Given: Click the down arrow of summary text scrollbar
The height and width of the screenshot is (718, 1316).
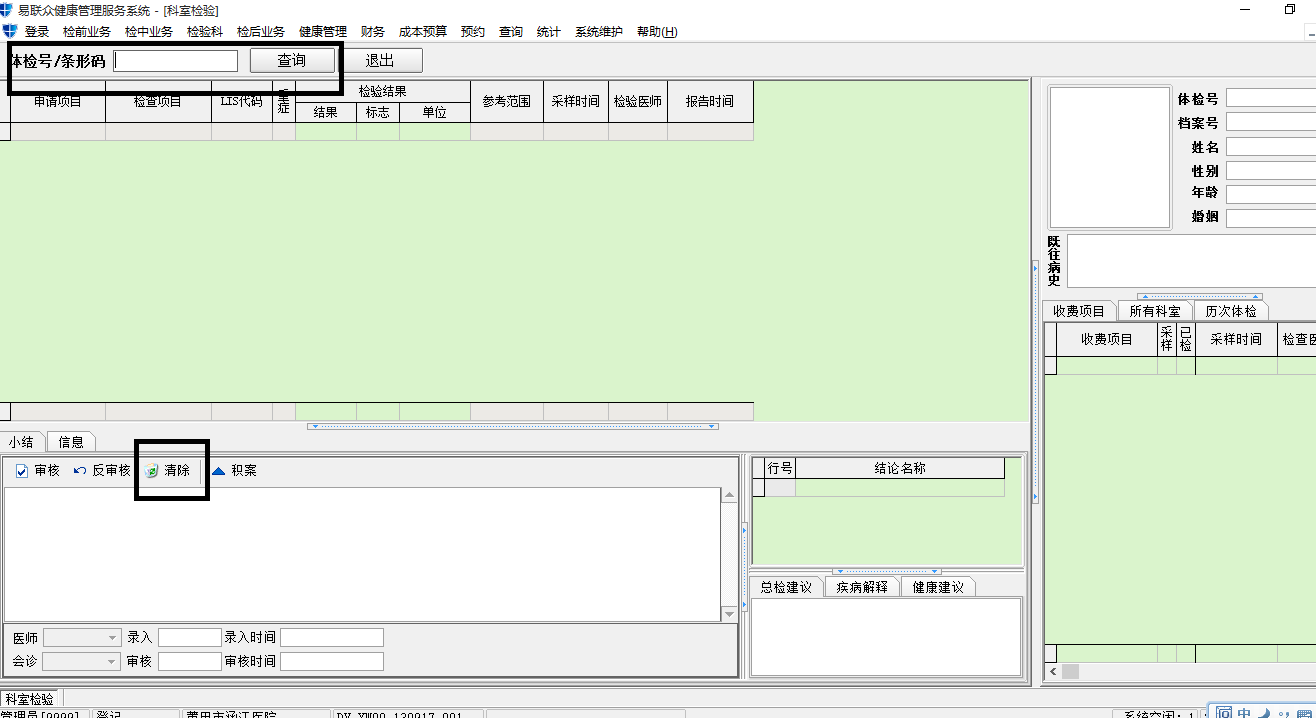Looking at the screenshot, I should click(x=730, y=613).
